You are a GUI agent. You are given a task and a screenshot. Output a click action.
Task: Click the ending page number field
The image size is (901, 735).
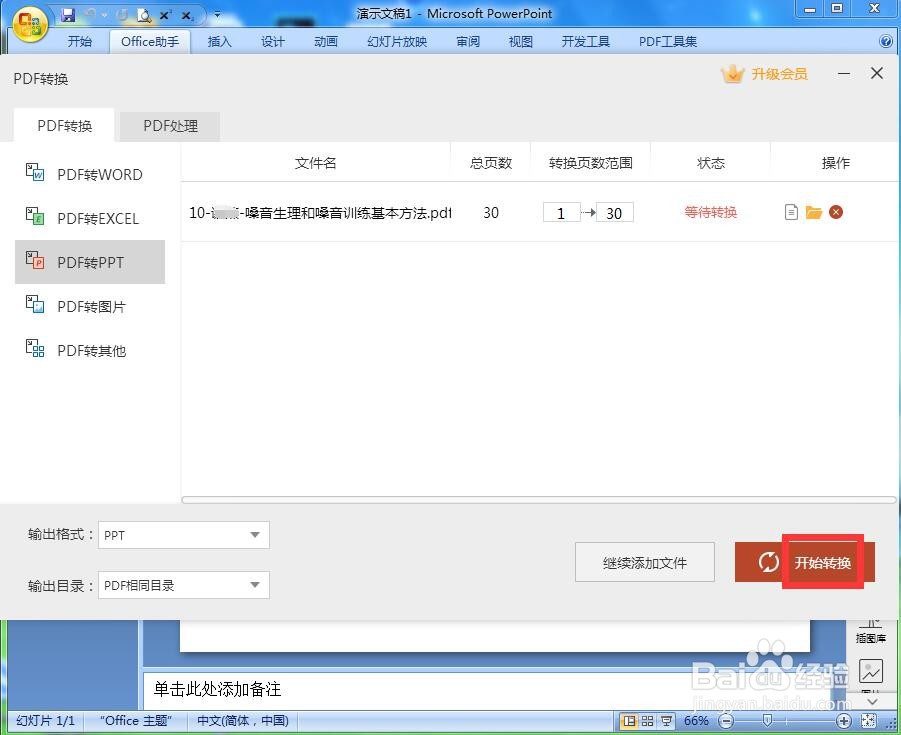pos(613,212)
